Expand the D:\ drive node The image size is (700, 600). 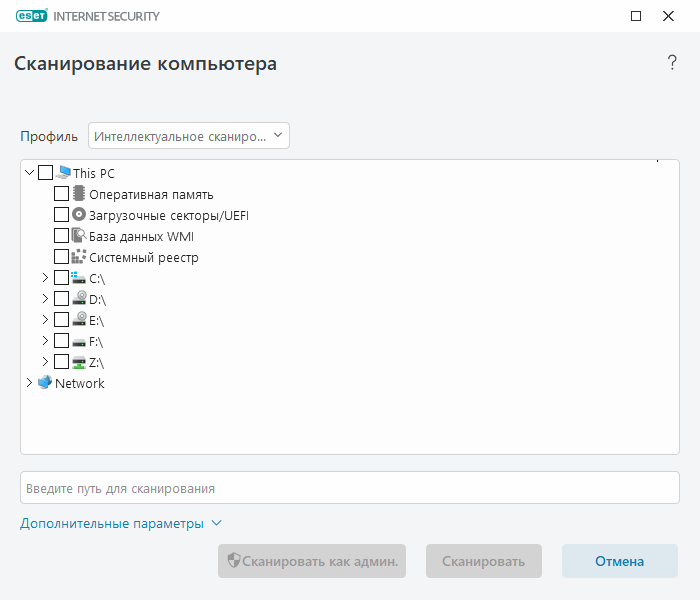point(45,298)
